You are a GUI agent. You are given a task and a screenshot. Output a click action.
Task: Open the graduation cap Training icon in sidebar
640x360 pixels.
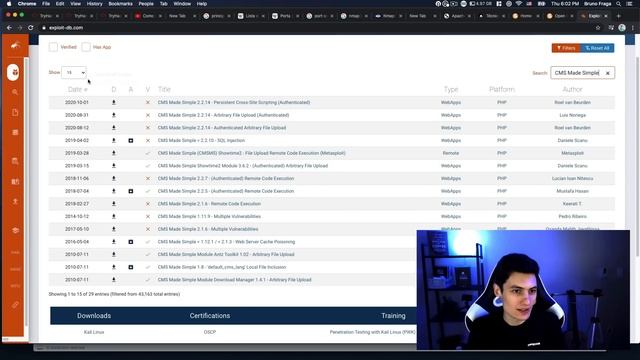click(x=15, y=231)
